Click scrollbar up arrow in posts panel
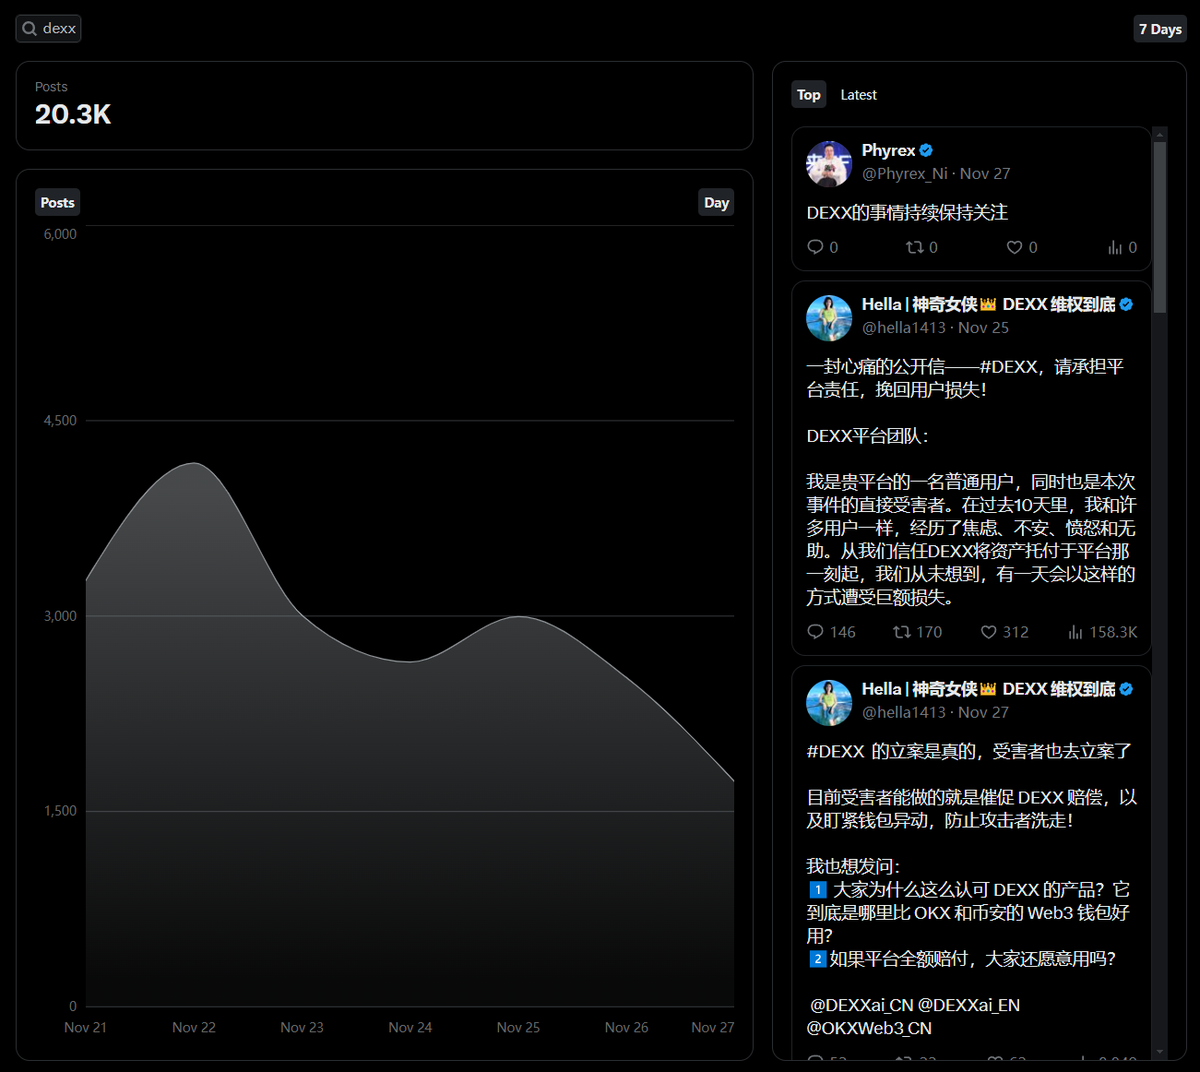The image size is (1200, 1072). pos(1160,134)
